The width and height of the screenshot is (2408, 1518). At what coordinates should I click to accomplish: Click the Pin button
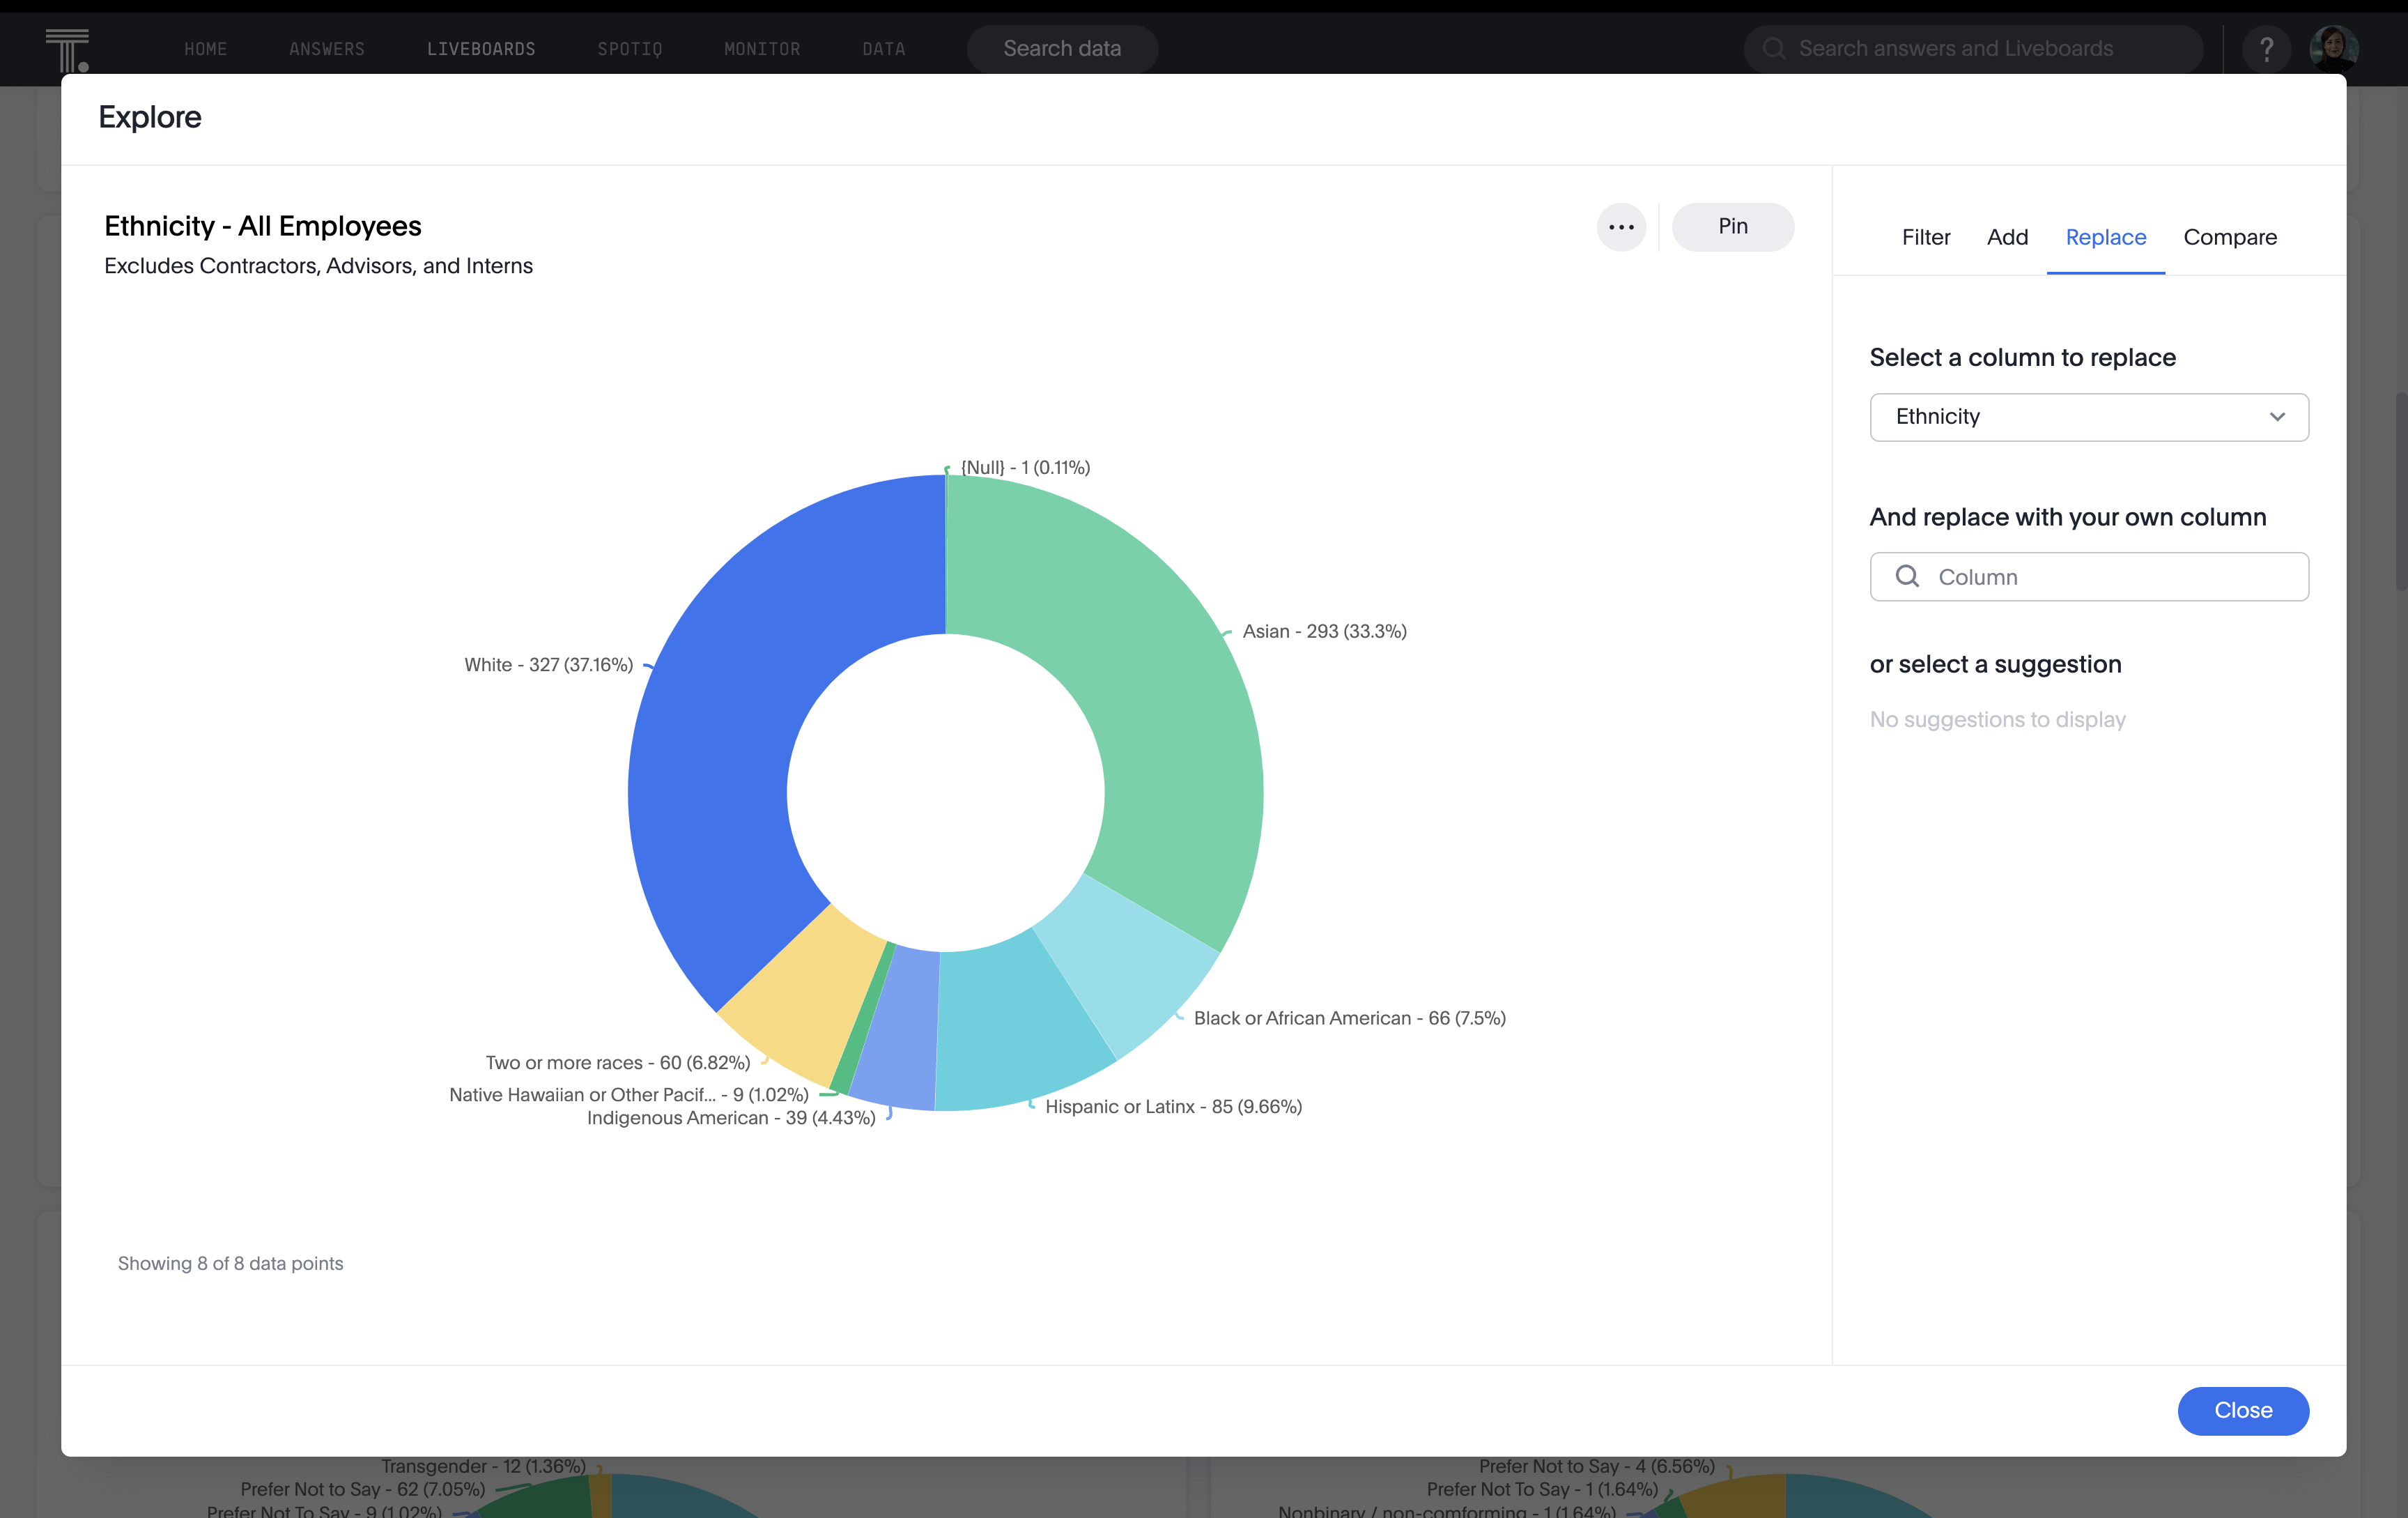[x=1732, y=227]
